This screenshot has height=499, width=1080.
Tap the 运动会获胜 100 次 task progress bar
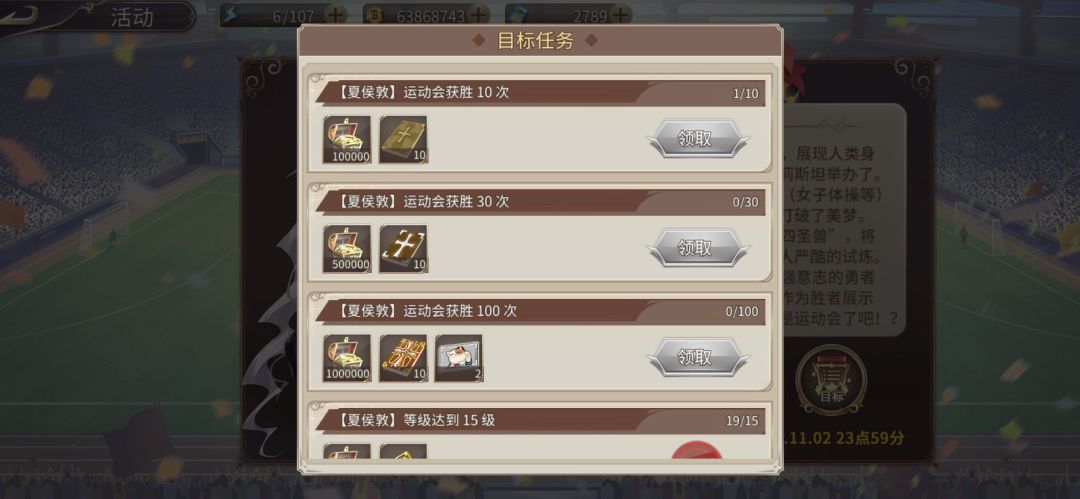coord(540,312)
